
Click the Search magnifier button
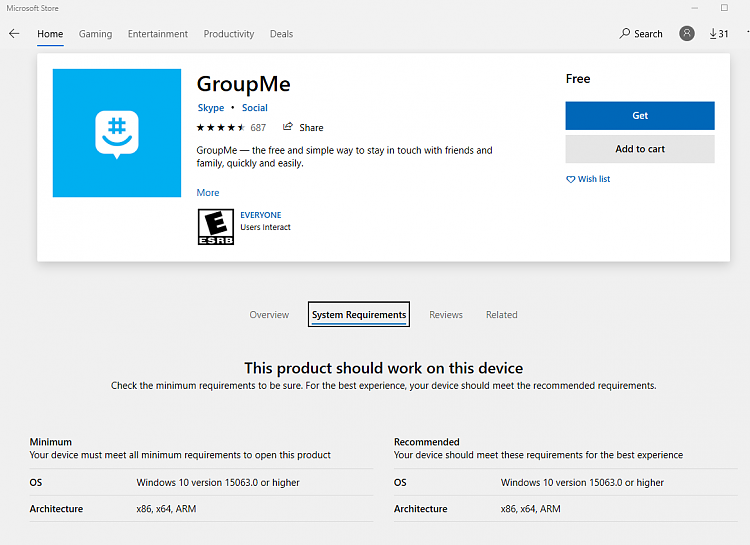click(x=641, y=33)
